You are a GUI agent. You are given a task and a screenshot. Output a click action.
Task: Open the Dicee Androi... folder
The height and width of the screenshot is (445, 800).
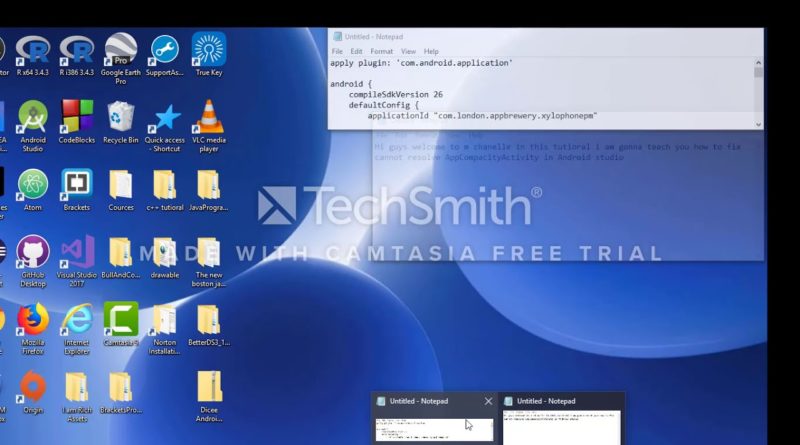point(209,397)
